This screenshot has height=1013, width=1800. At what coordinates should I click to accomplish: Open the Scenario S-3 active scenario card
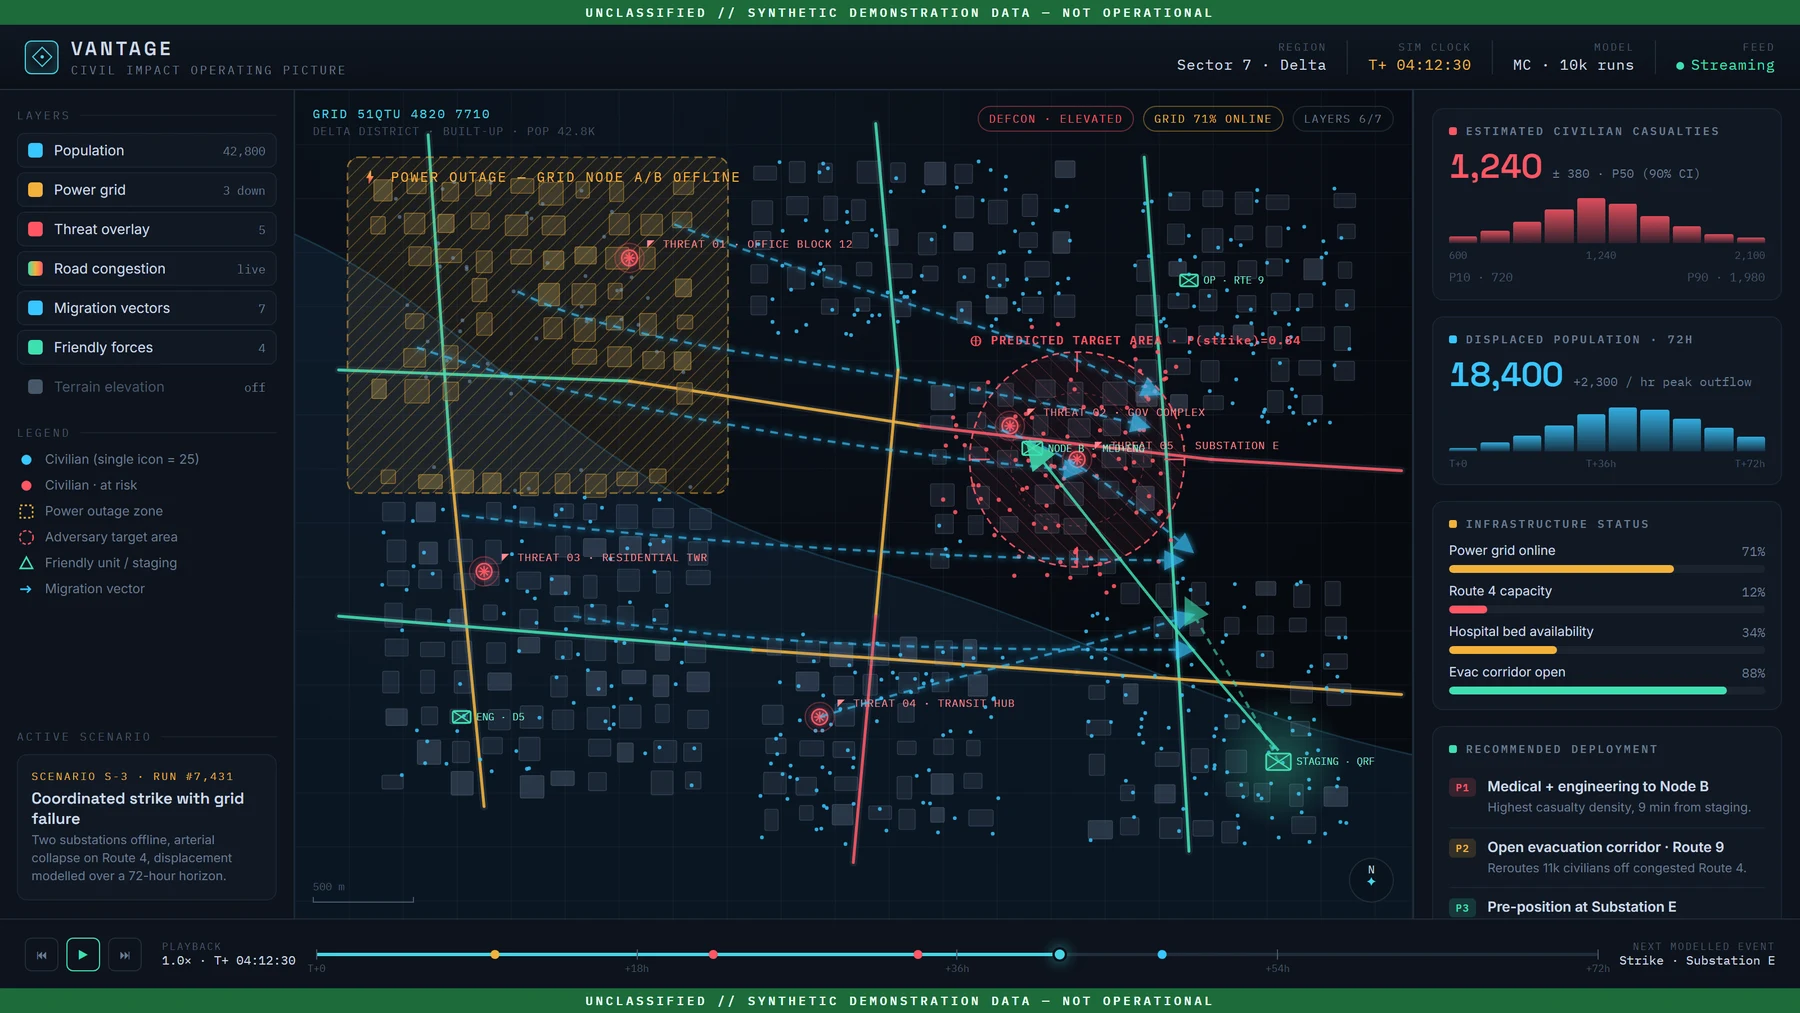tap(147, 826)
